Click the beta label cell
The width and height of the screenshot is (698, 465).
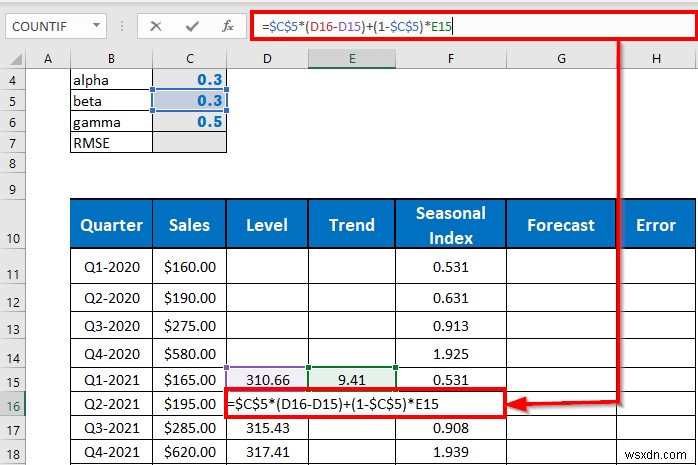(111, 101)
